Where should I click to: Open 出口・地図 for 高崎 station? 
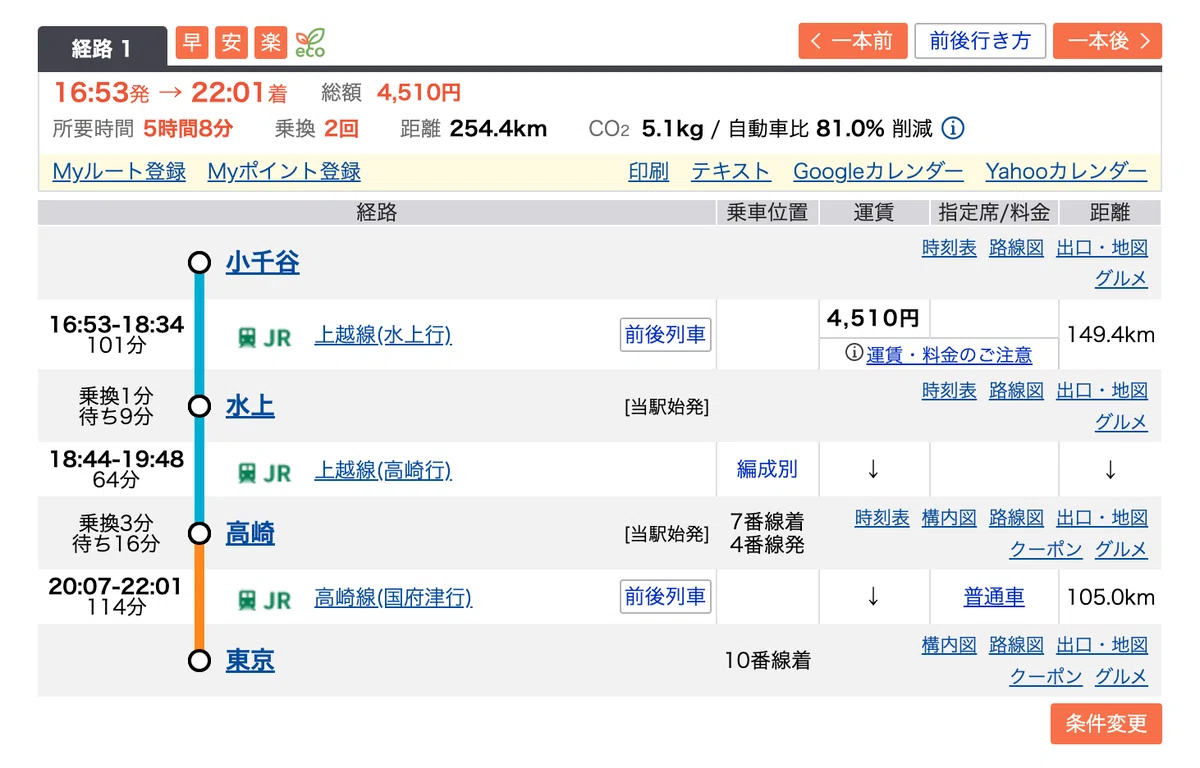pyautogui.click(x=1102, y=518)
